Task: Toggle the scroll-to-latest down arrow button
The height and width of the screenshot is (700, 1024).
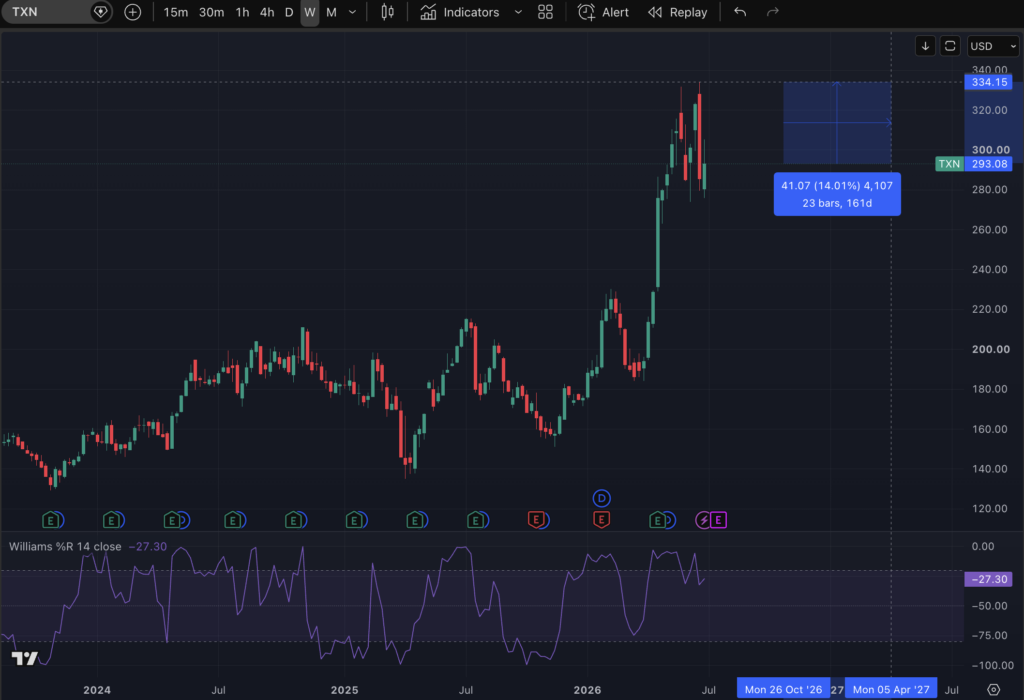Action: pos(925,46)
